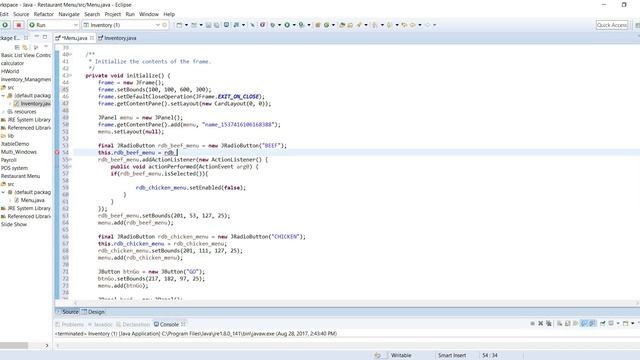Select the calculator project

[12, 63]
